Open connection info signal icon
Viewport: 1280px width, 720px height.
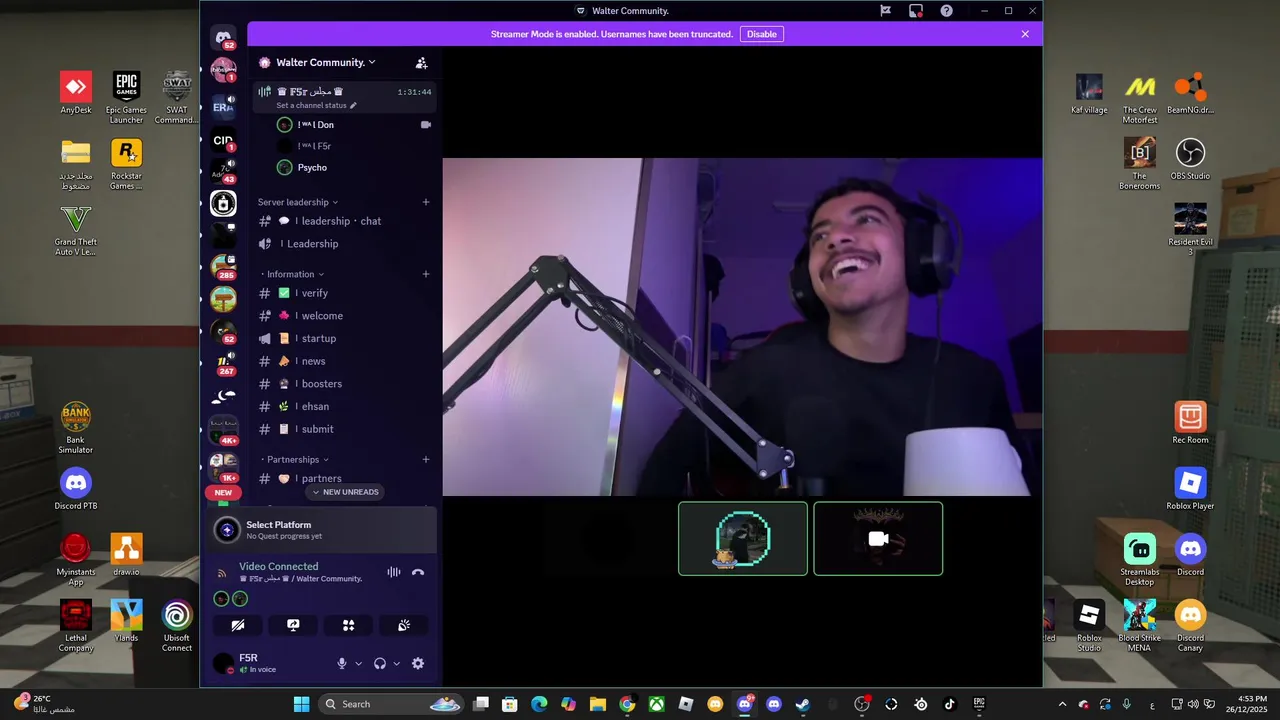[x=222, y=572]
